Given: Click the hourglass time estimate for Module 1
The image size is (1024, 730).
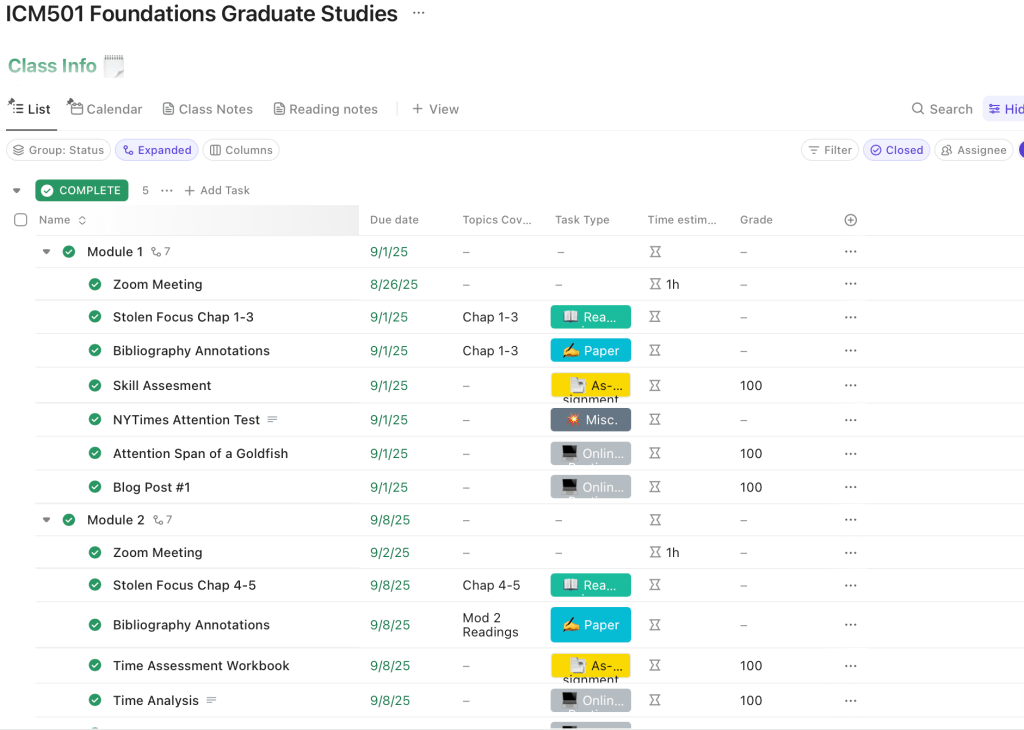Looking at the screenshot, I should [655, 252].
